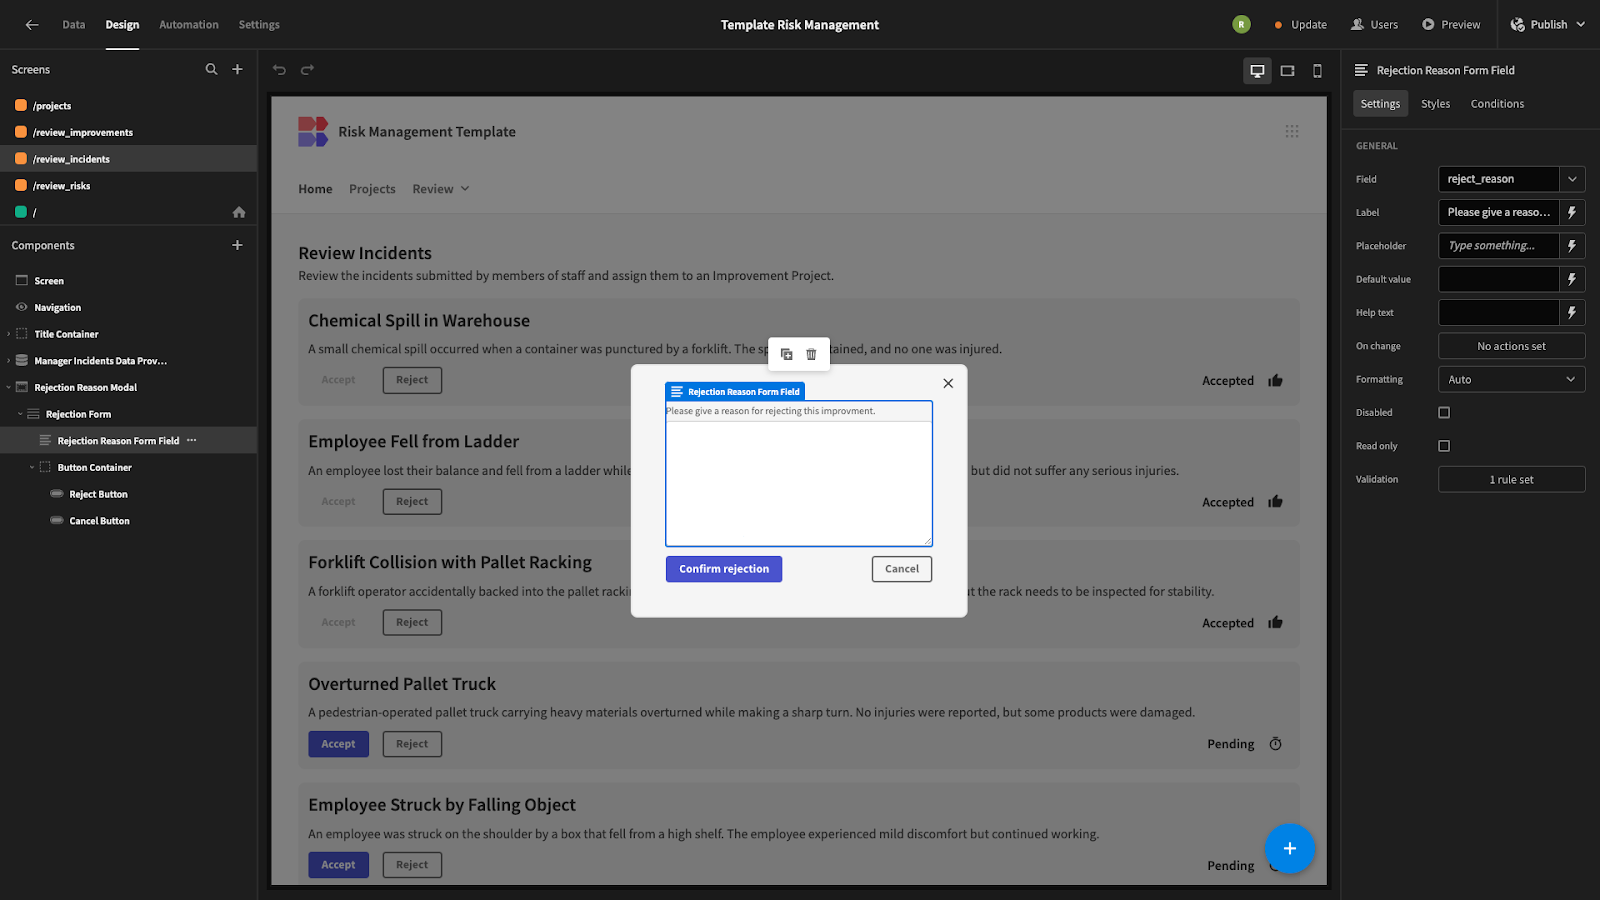
Task: Search screens with magnifier icon
Action: [211, 70]
